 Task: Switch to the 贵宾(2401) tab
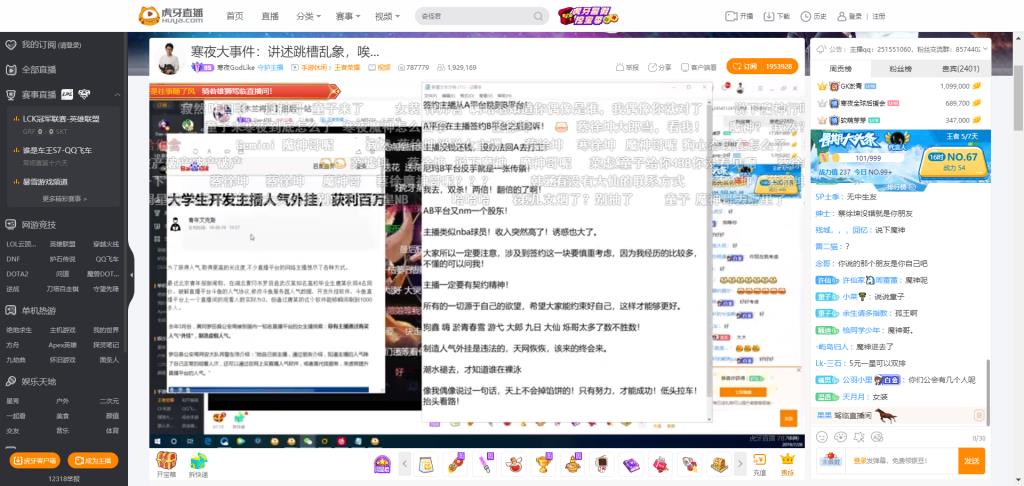(961, 68)
